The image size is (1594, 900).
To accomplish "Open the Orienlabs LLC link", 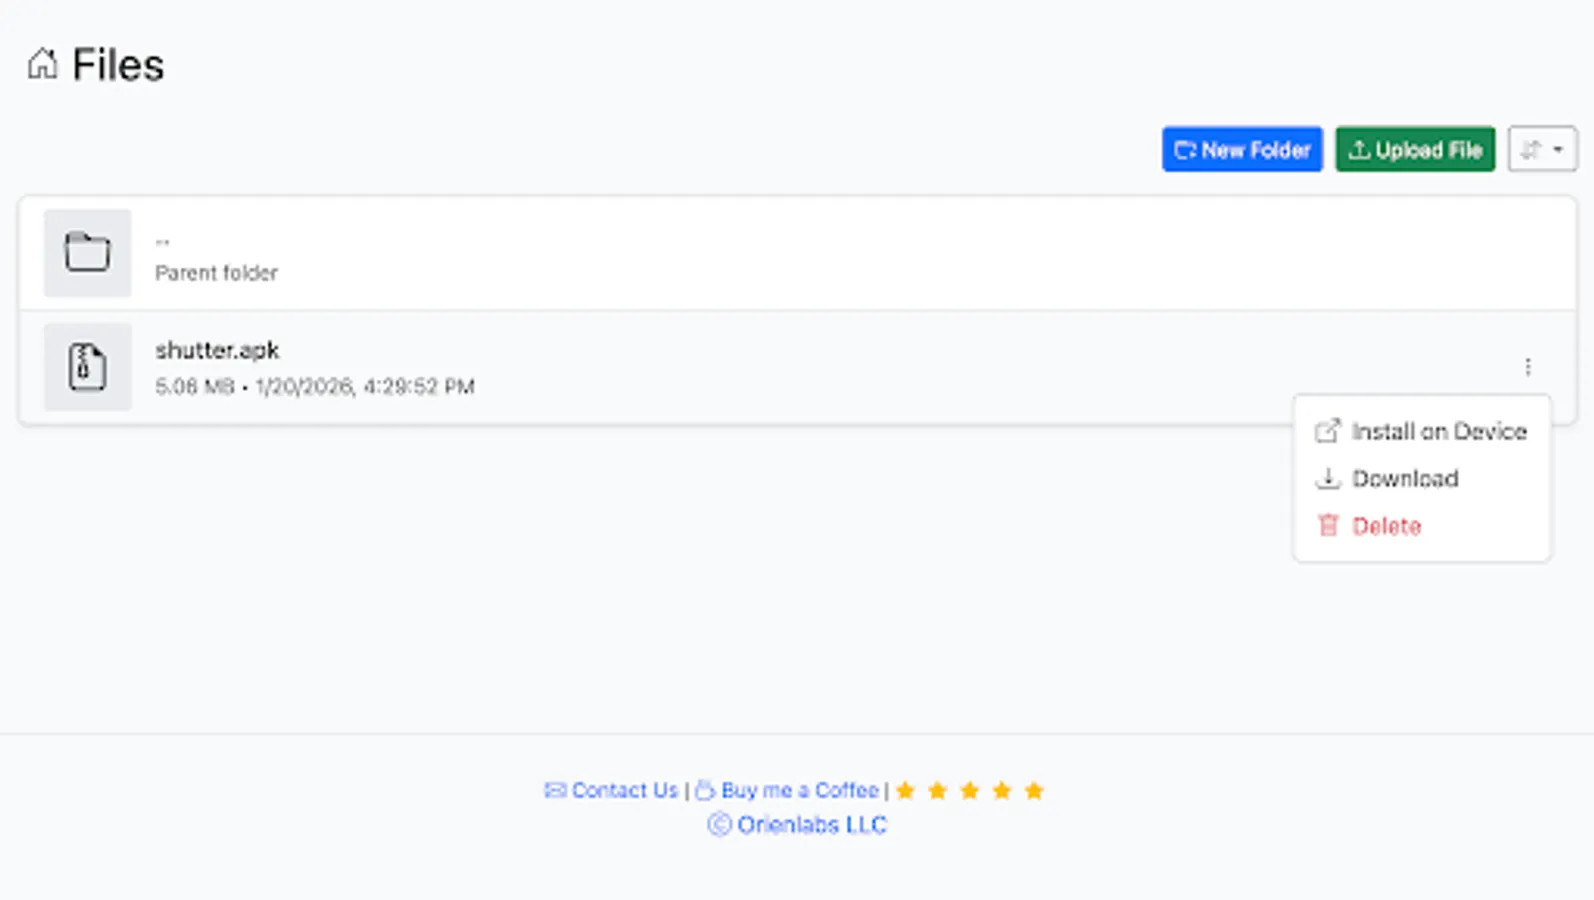I will 797,825.
